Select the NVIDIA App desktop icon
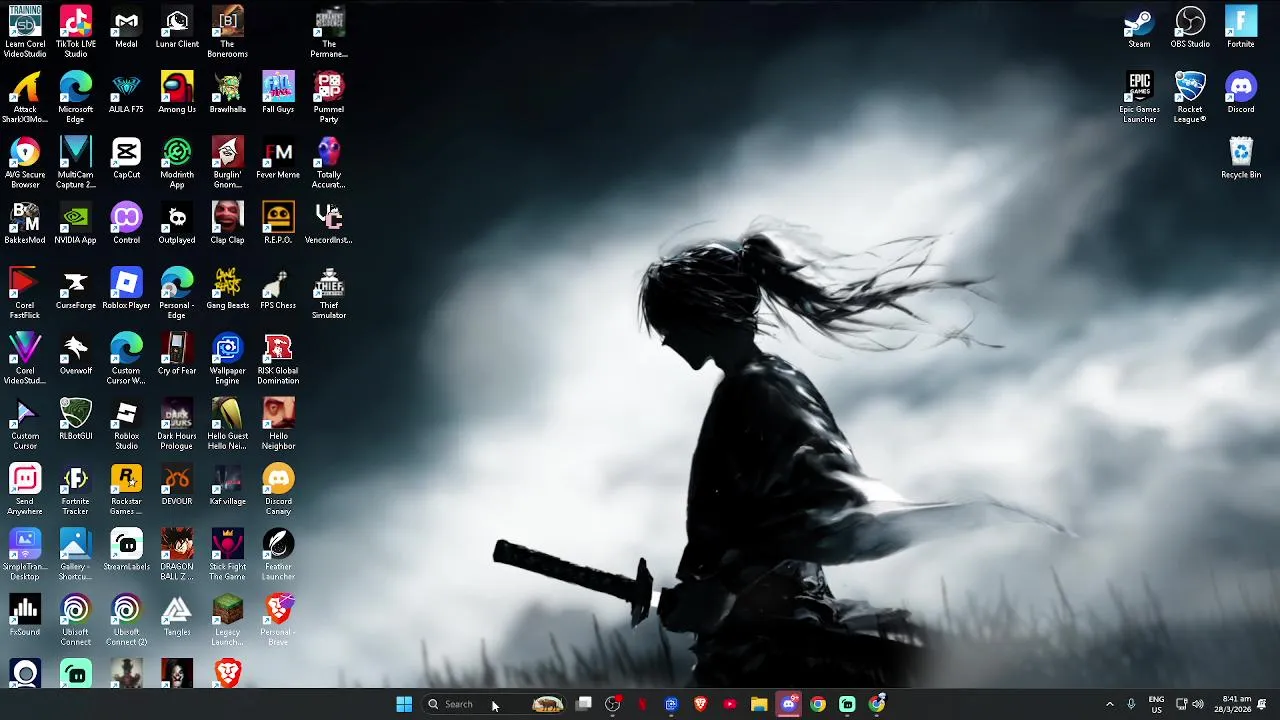The image size is (1280, 720). click(x=76, y=223)
